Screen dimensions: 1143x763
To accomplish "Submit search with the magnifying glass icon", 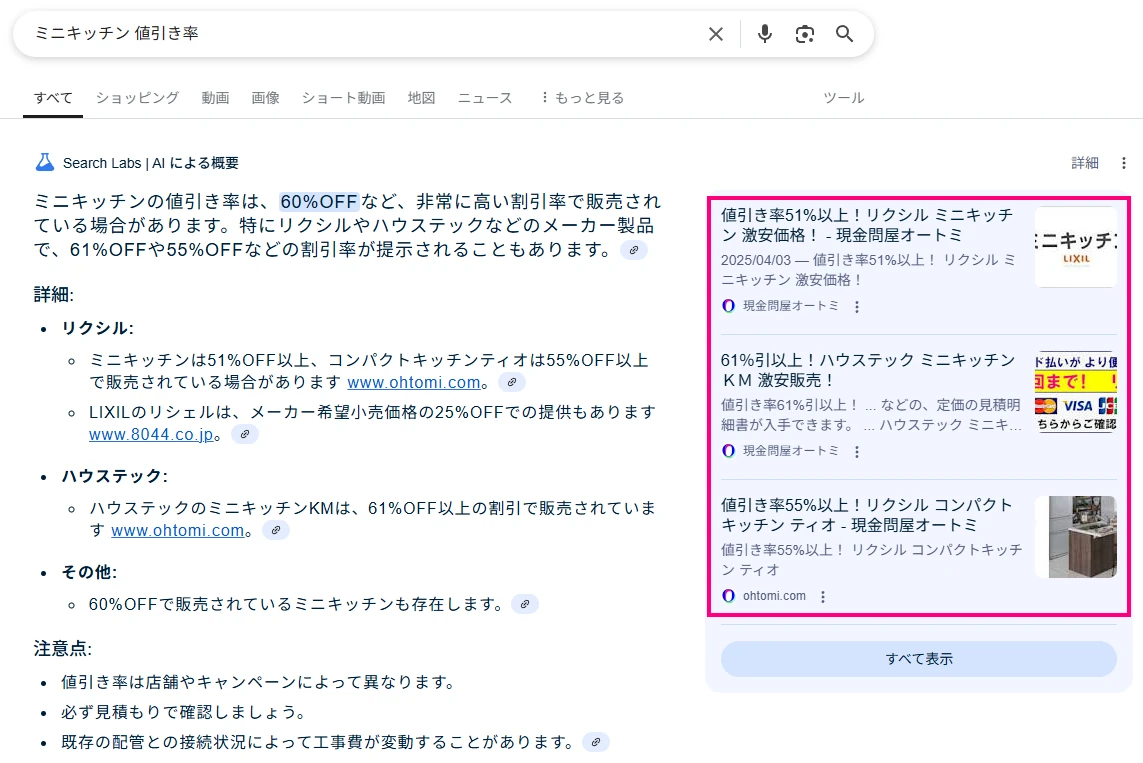I will point(844,34).
